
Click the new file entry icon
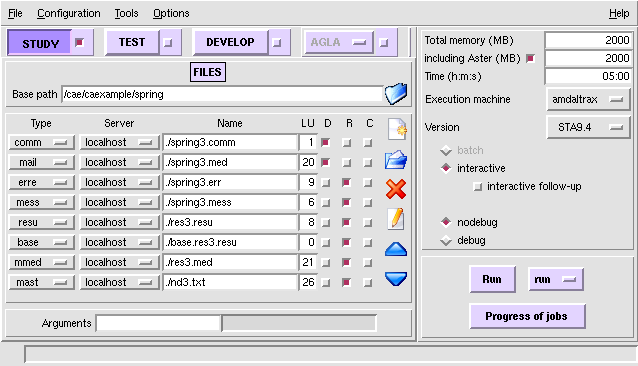coord(396,130)
